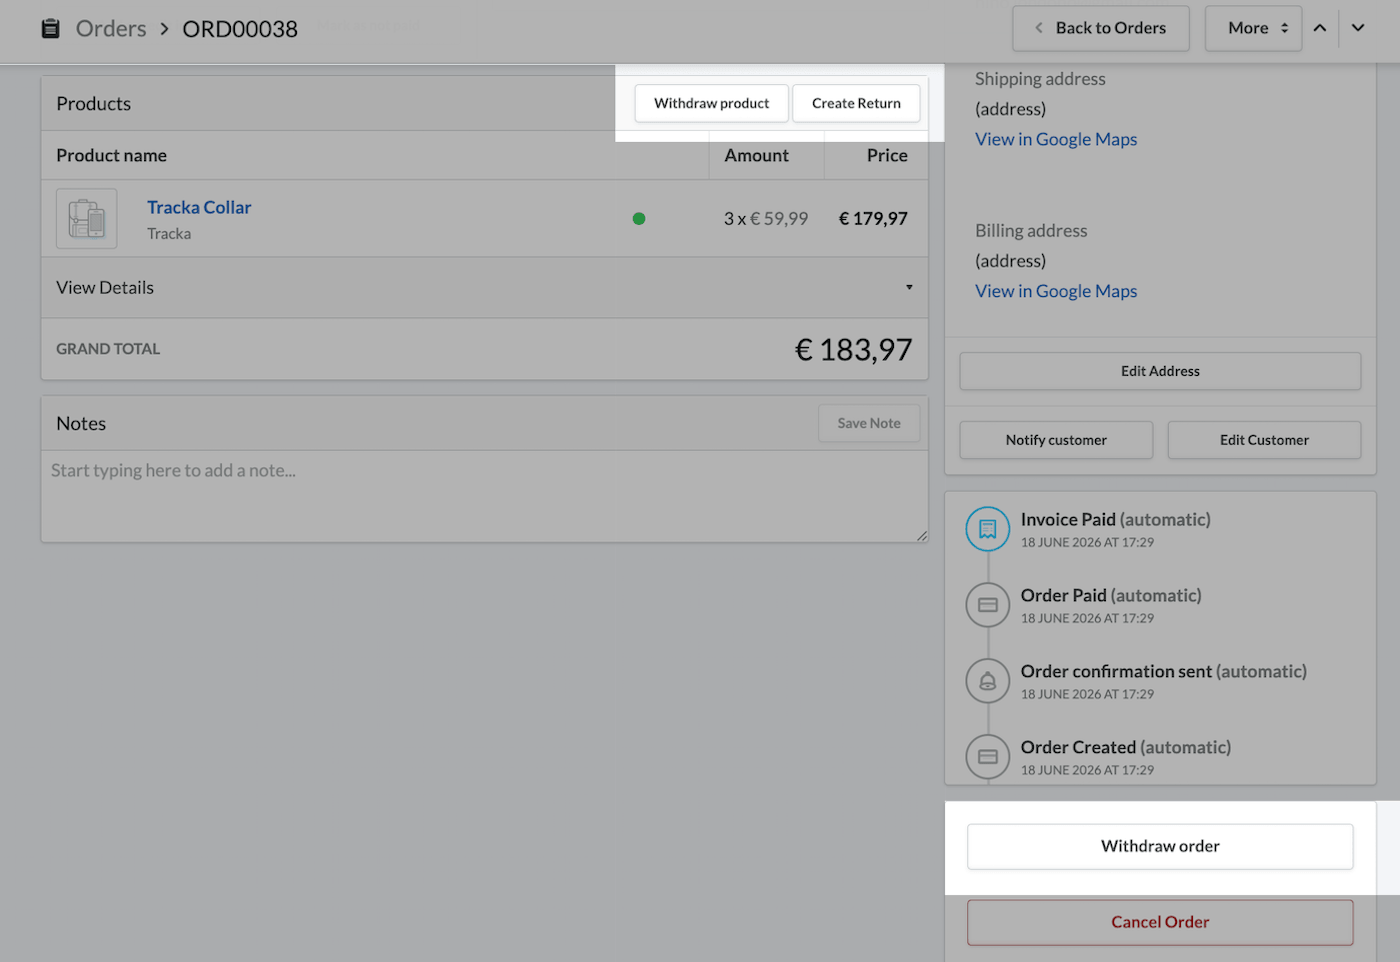Click the Orders clipboard icon
1400x962 pixels.
coord(50,28)
